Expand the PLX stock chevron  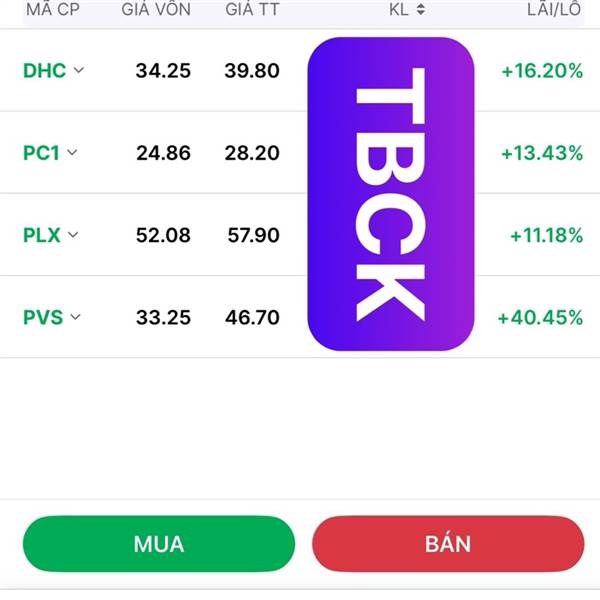tap(73, 236)
